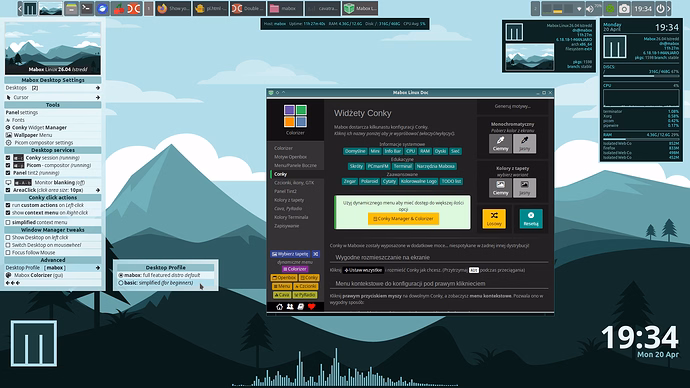690x388 pixels.
Task: Open the power/logout icon in the panel
Action: (x=660, y=8)
